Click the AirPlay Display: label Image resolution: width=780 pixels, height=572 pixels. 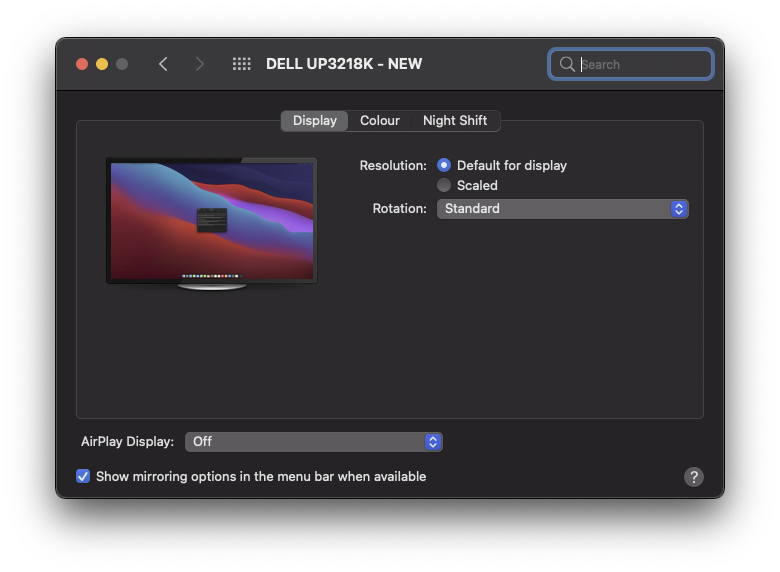tap(127, 442)
